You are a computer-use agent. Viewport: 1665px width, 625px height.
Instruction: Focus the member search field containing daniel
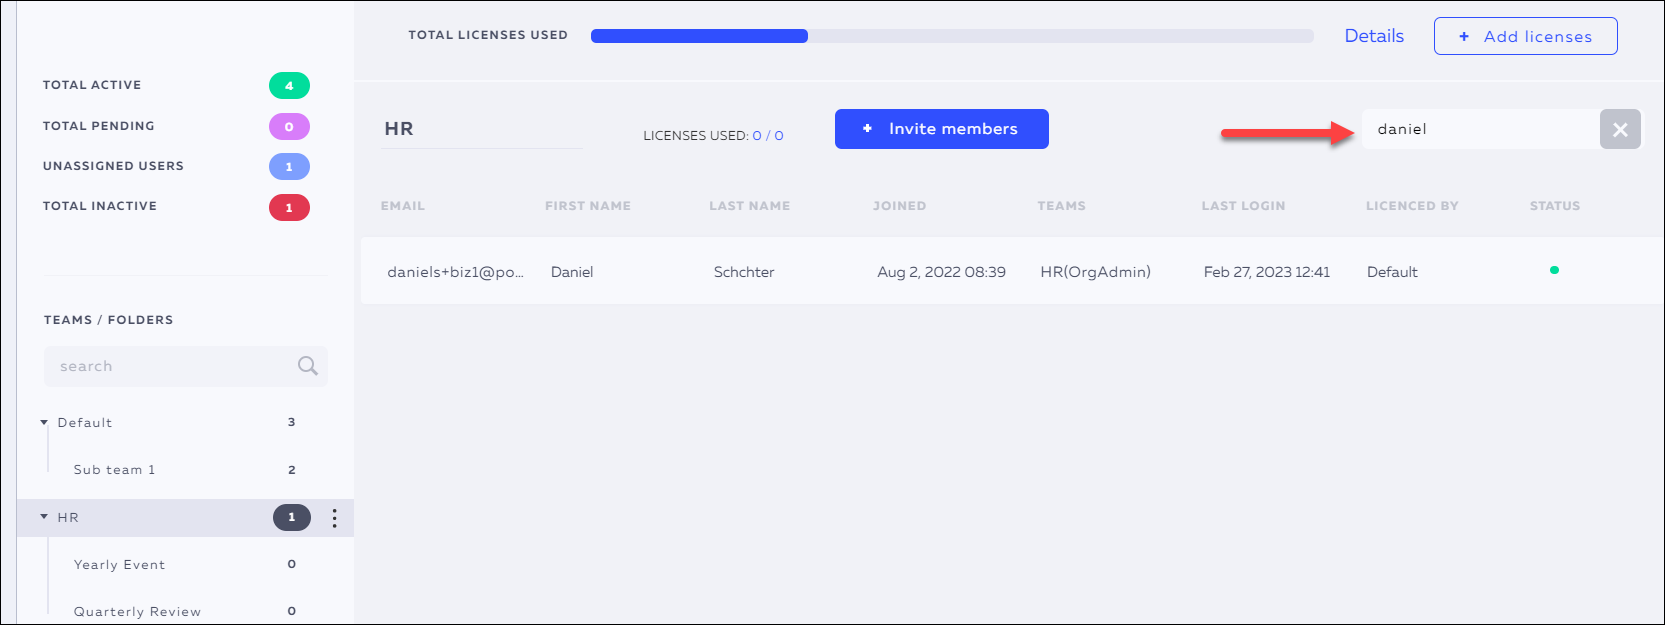pyautogui.click(x=1481, y=129)
